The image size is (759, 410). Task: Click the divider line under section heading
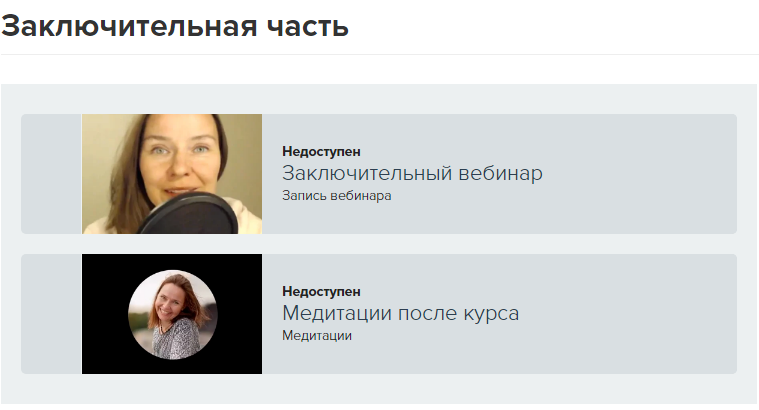click(379, 54)
